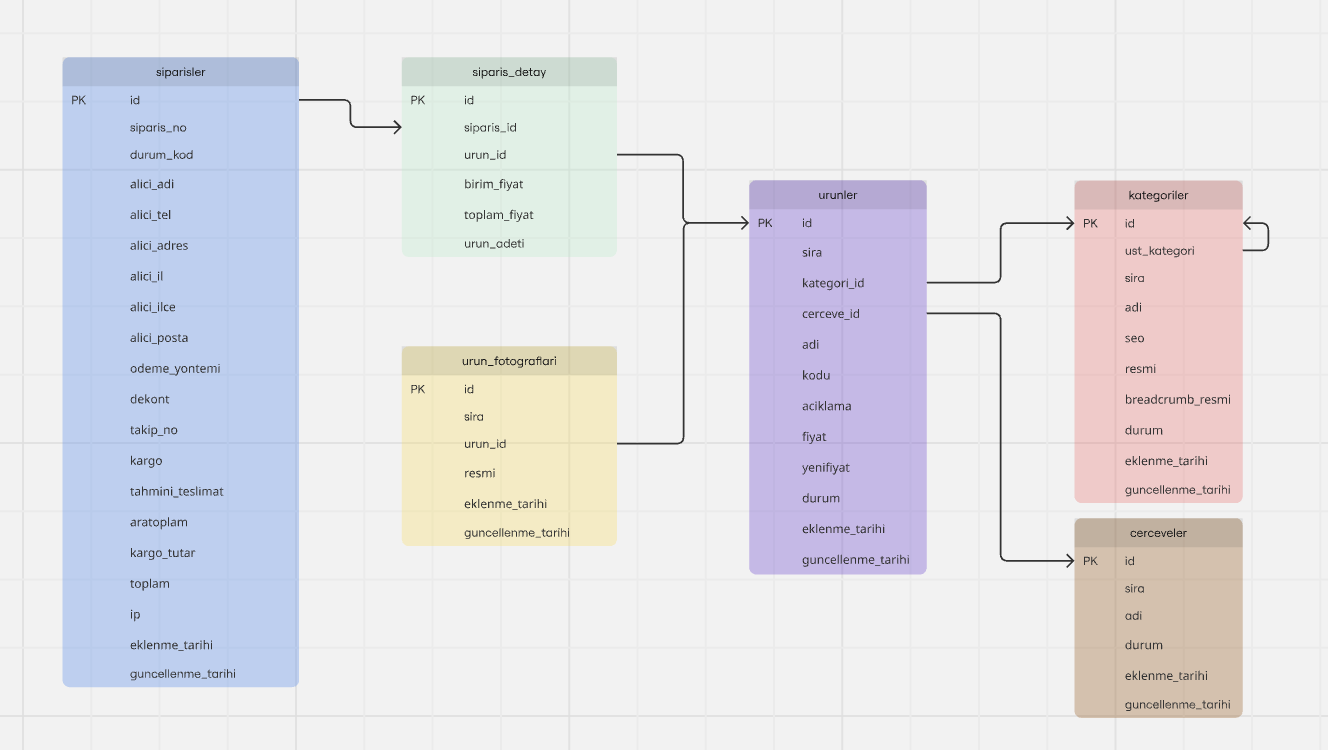Select the urunler table header
The image size is (1328, 750).
pyautogui.click(x=837, y=195)
